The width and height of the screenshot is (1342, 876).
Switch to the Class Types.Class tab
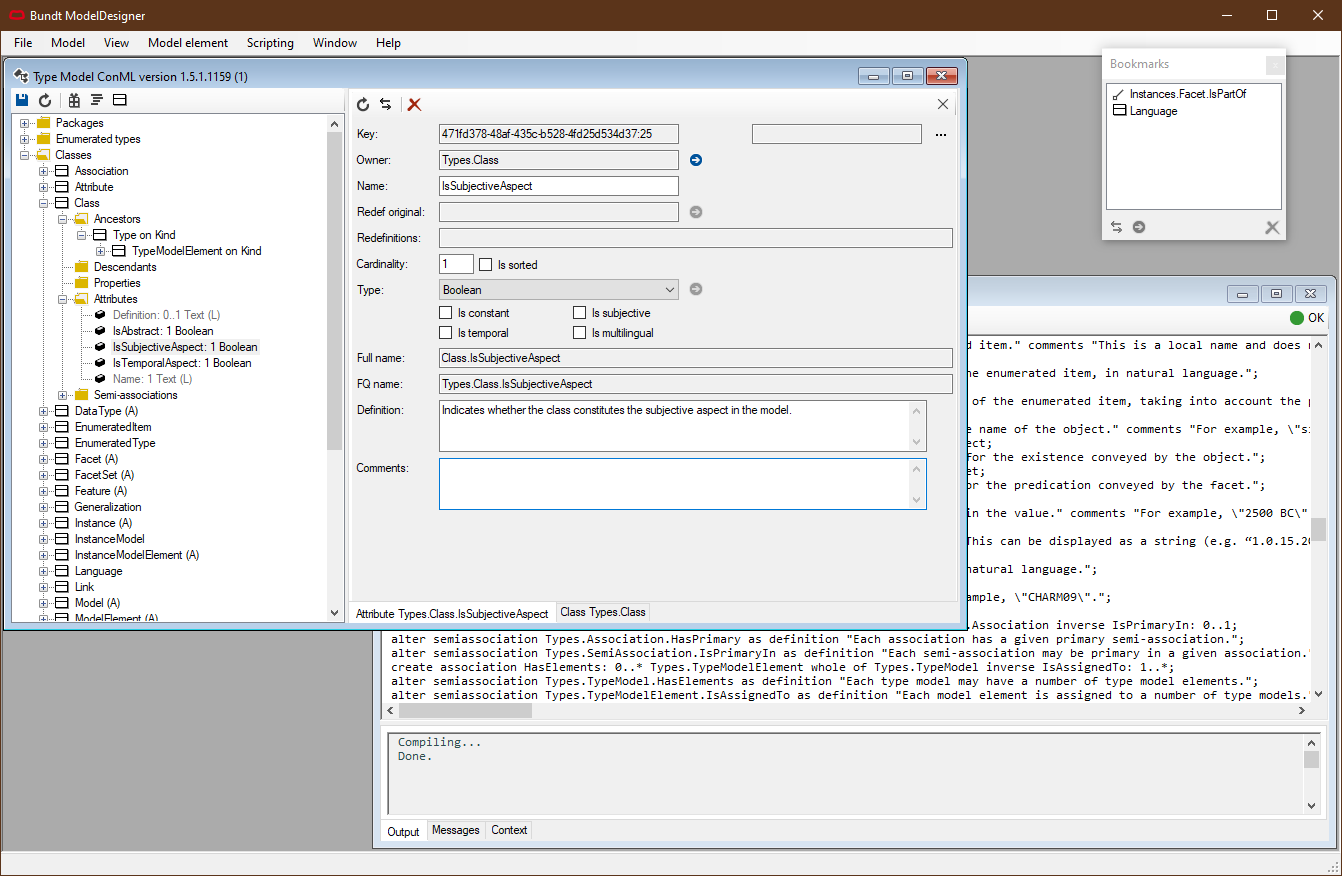(603, 612)
